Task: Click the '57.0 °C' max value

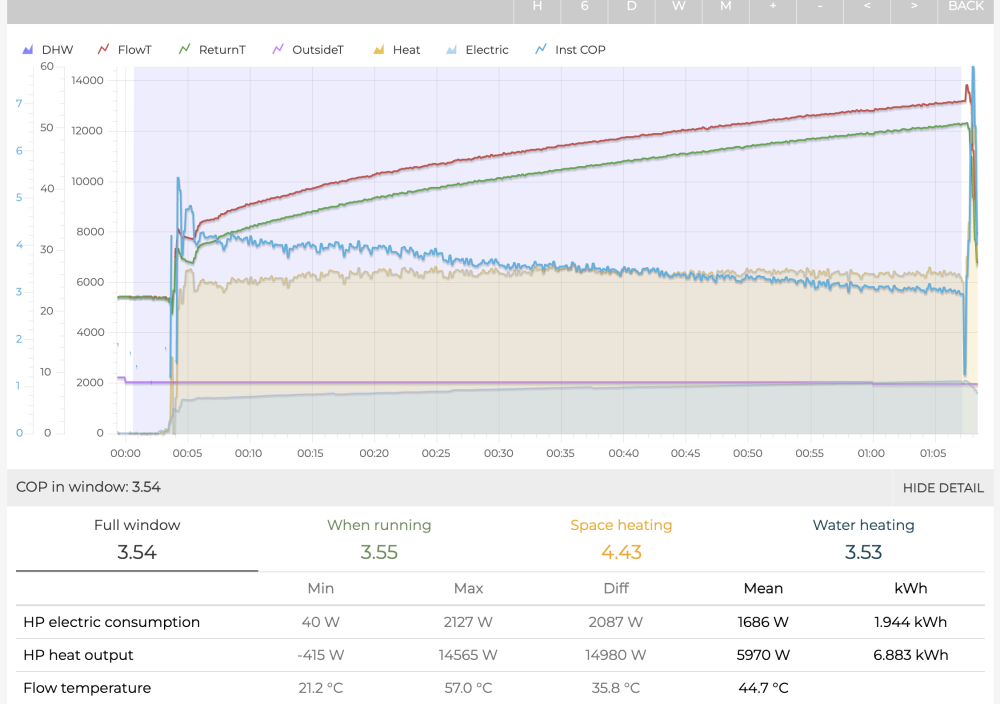Action: [468, 688]
